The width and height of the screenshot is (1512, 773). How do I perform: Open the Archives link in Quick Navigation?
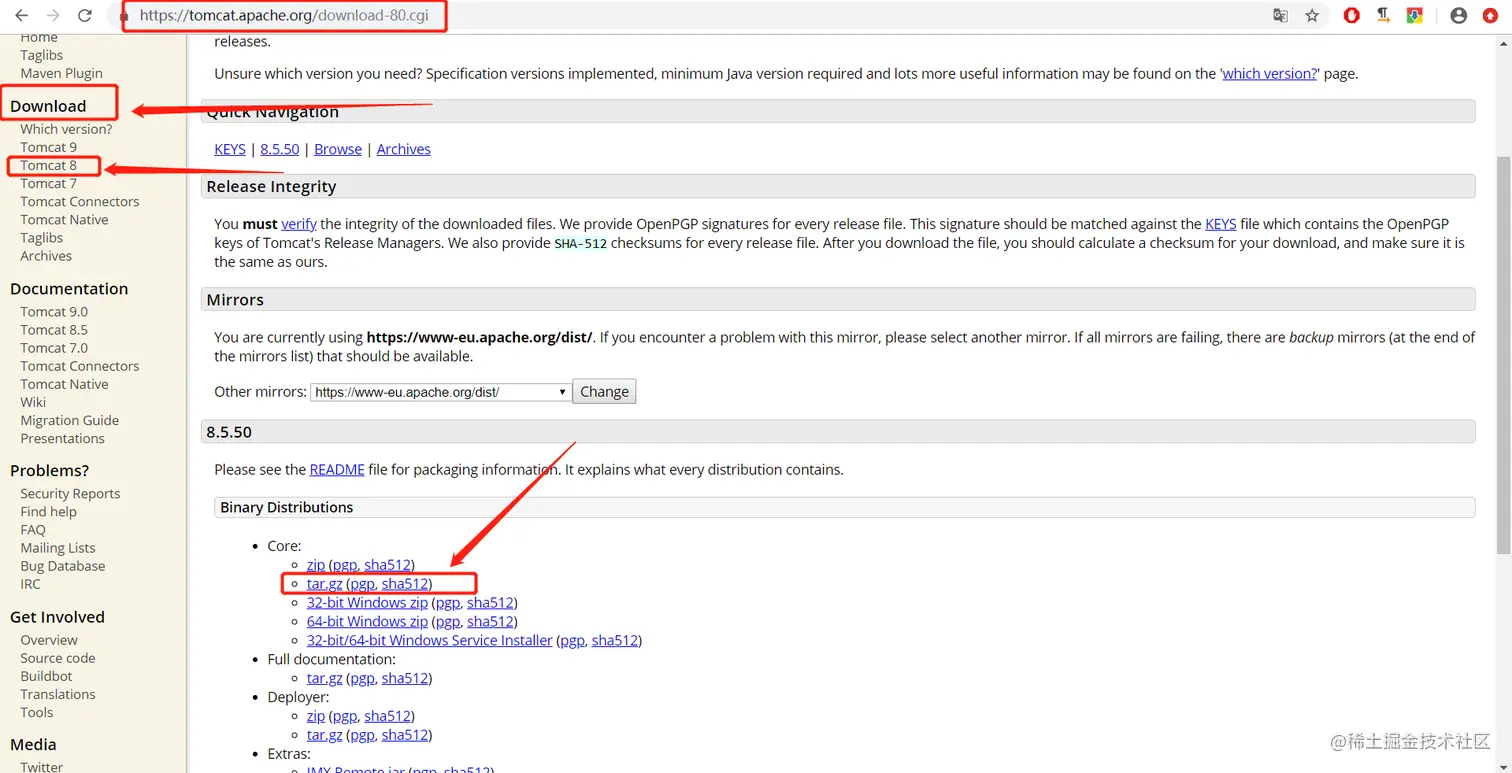(404, 149)
